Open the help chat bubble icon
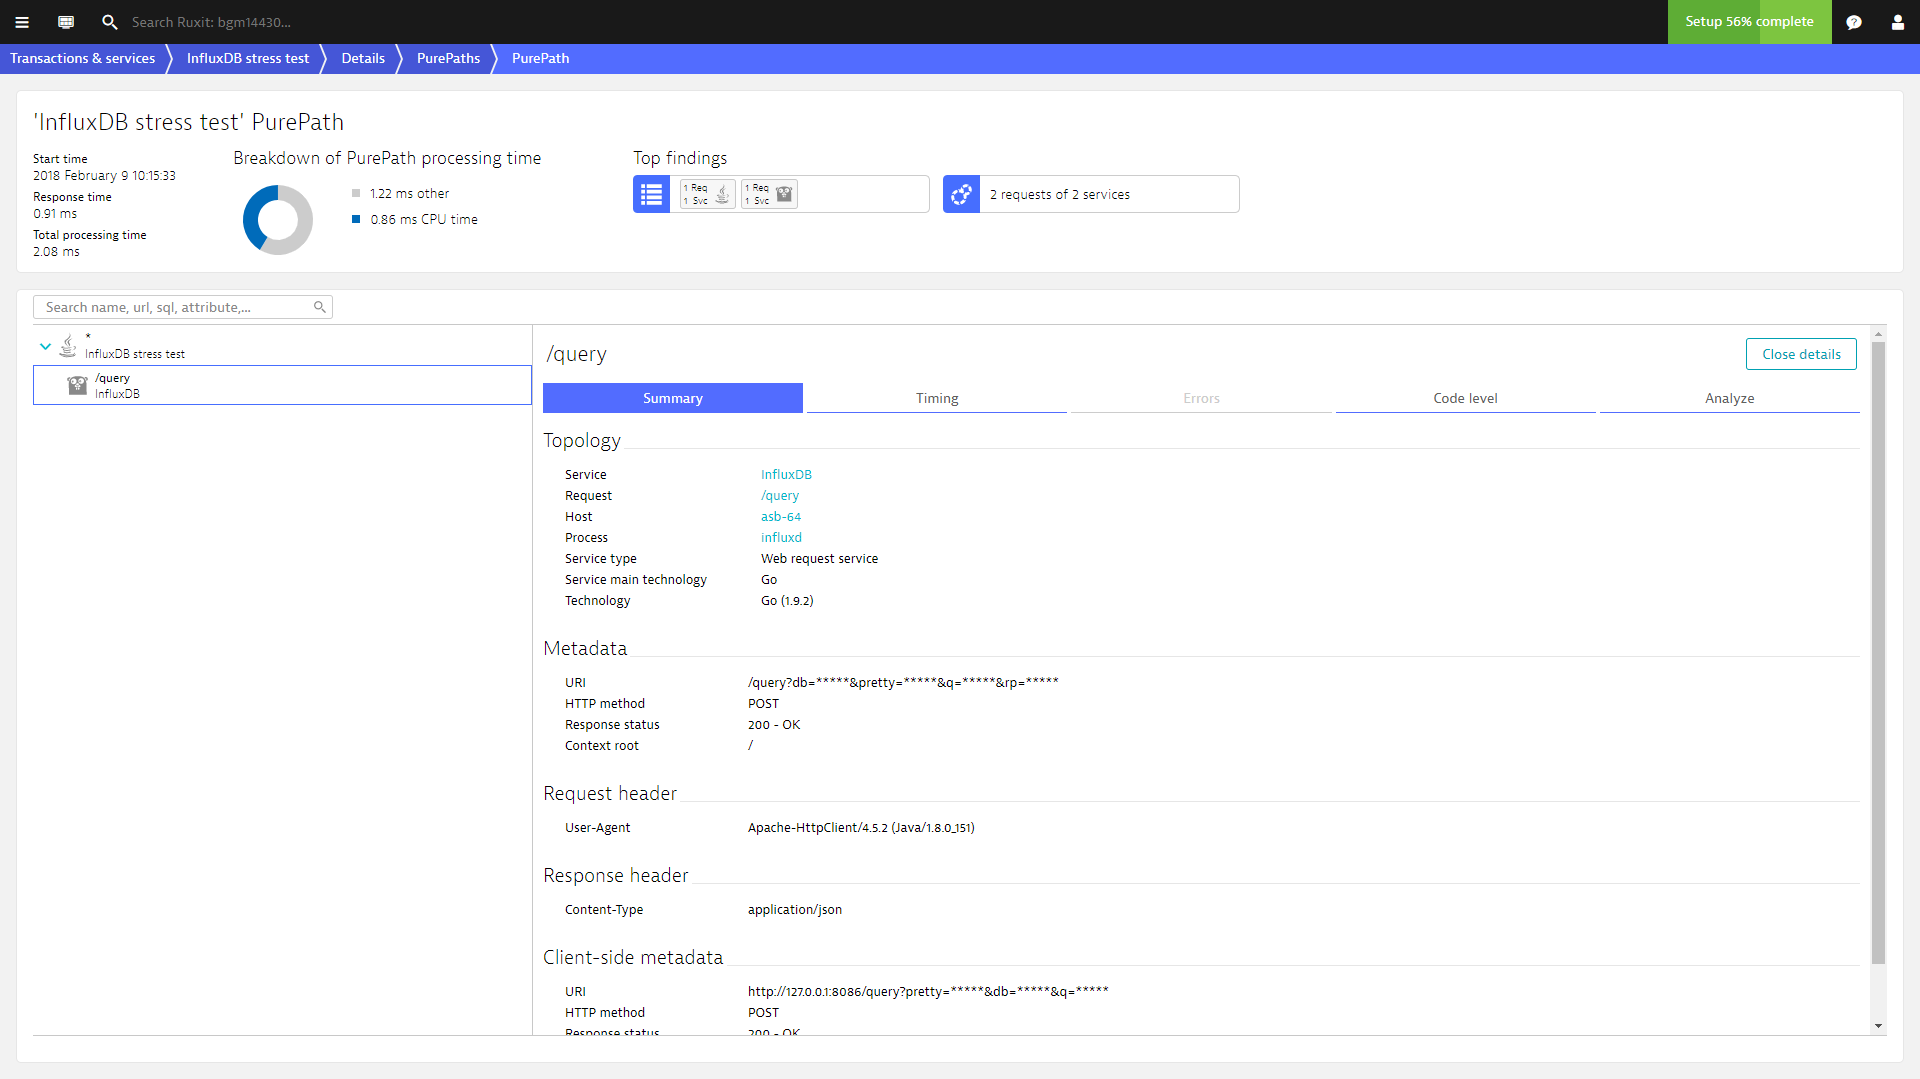This screenshot has width=1920, height=1079. coord(1854,22)
